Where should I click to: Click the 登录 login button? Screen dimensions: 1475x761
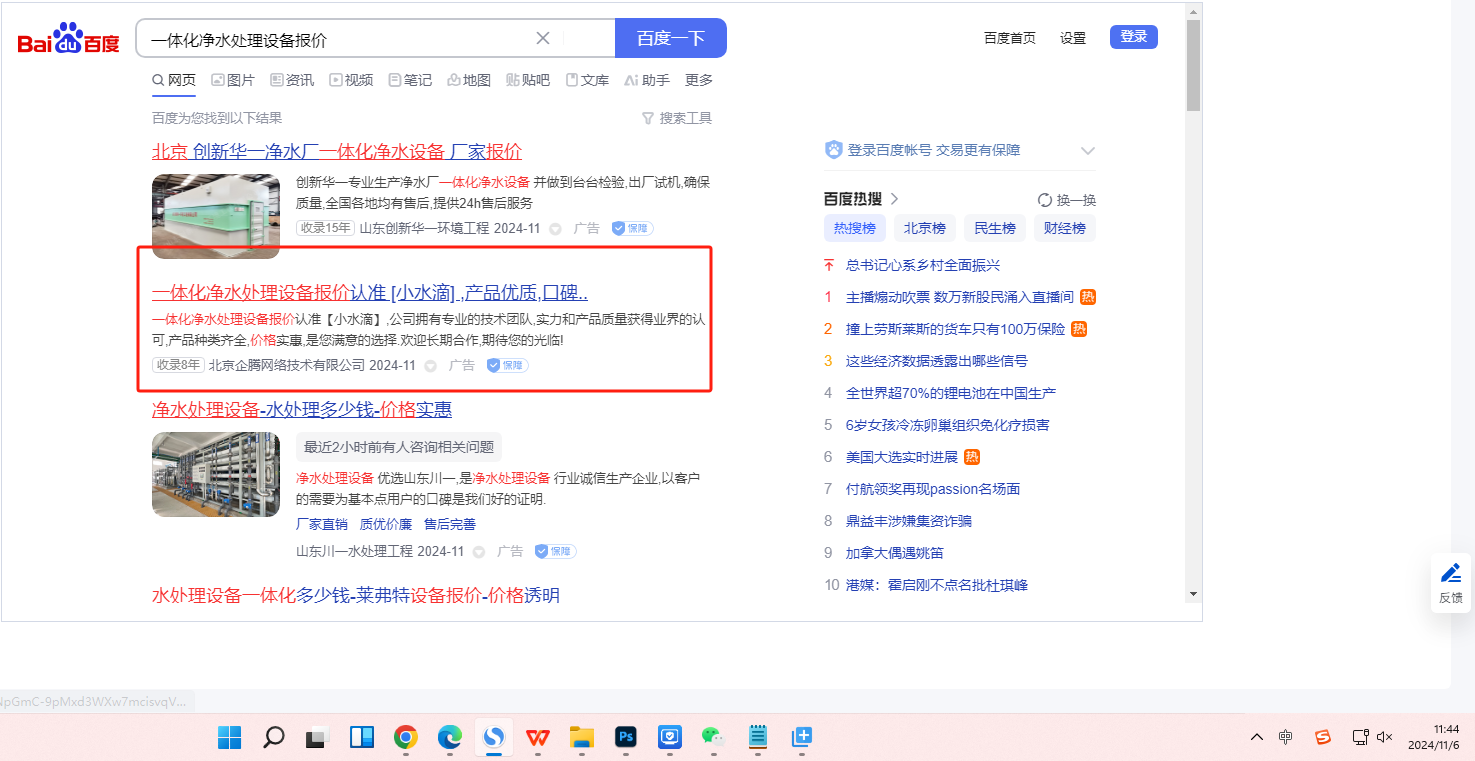pyautogui.click(x=1133, y=37)
